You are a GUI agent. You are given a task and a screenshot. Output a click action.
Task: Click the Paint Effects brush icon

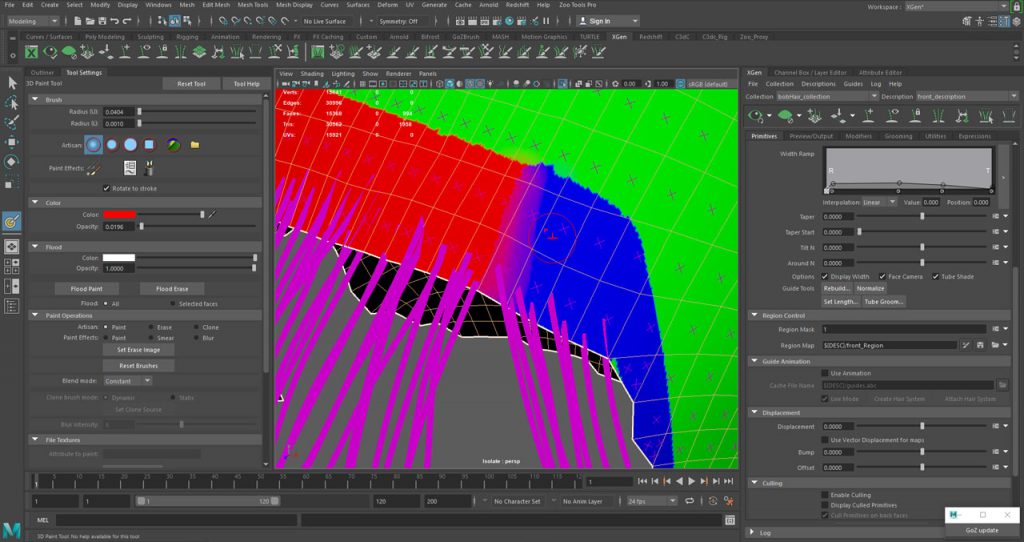point(93,169)
